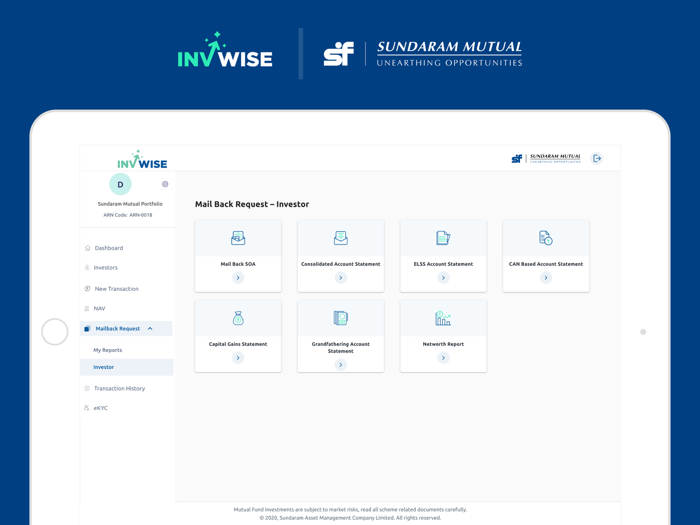This screenshot has width=700, height=525.
Task: Click the D profile avatar circle
Action: coord(120,184)
